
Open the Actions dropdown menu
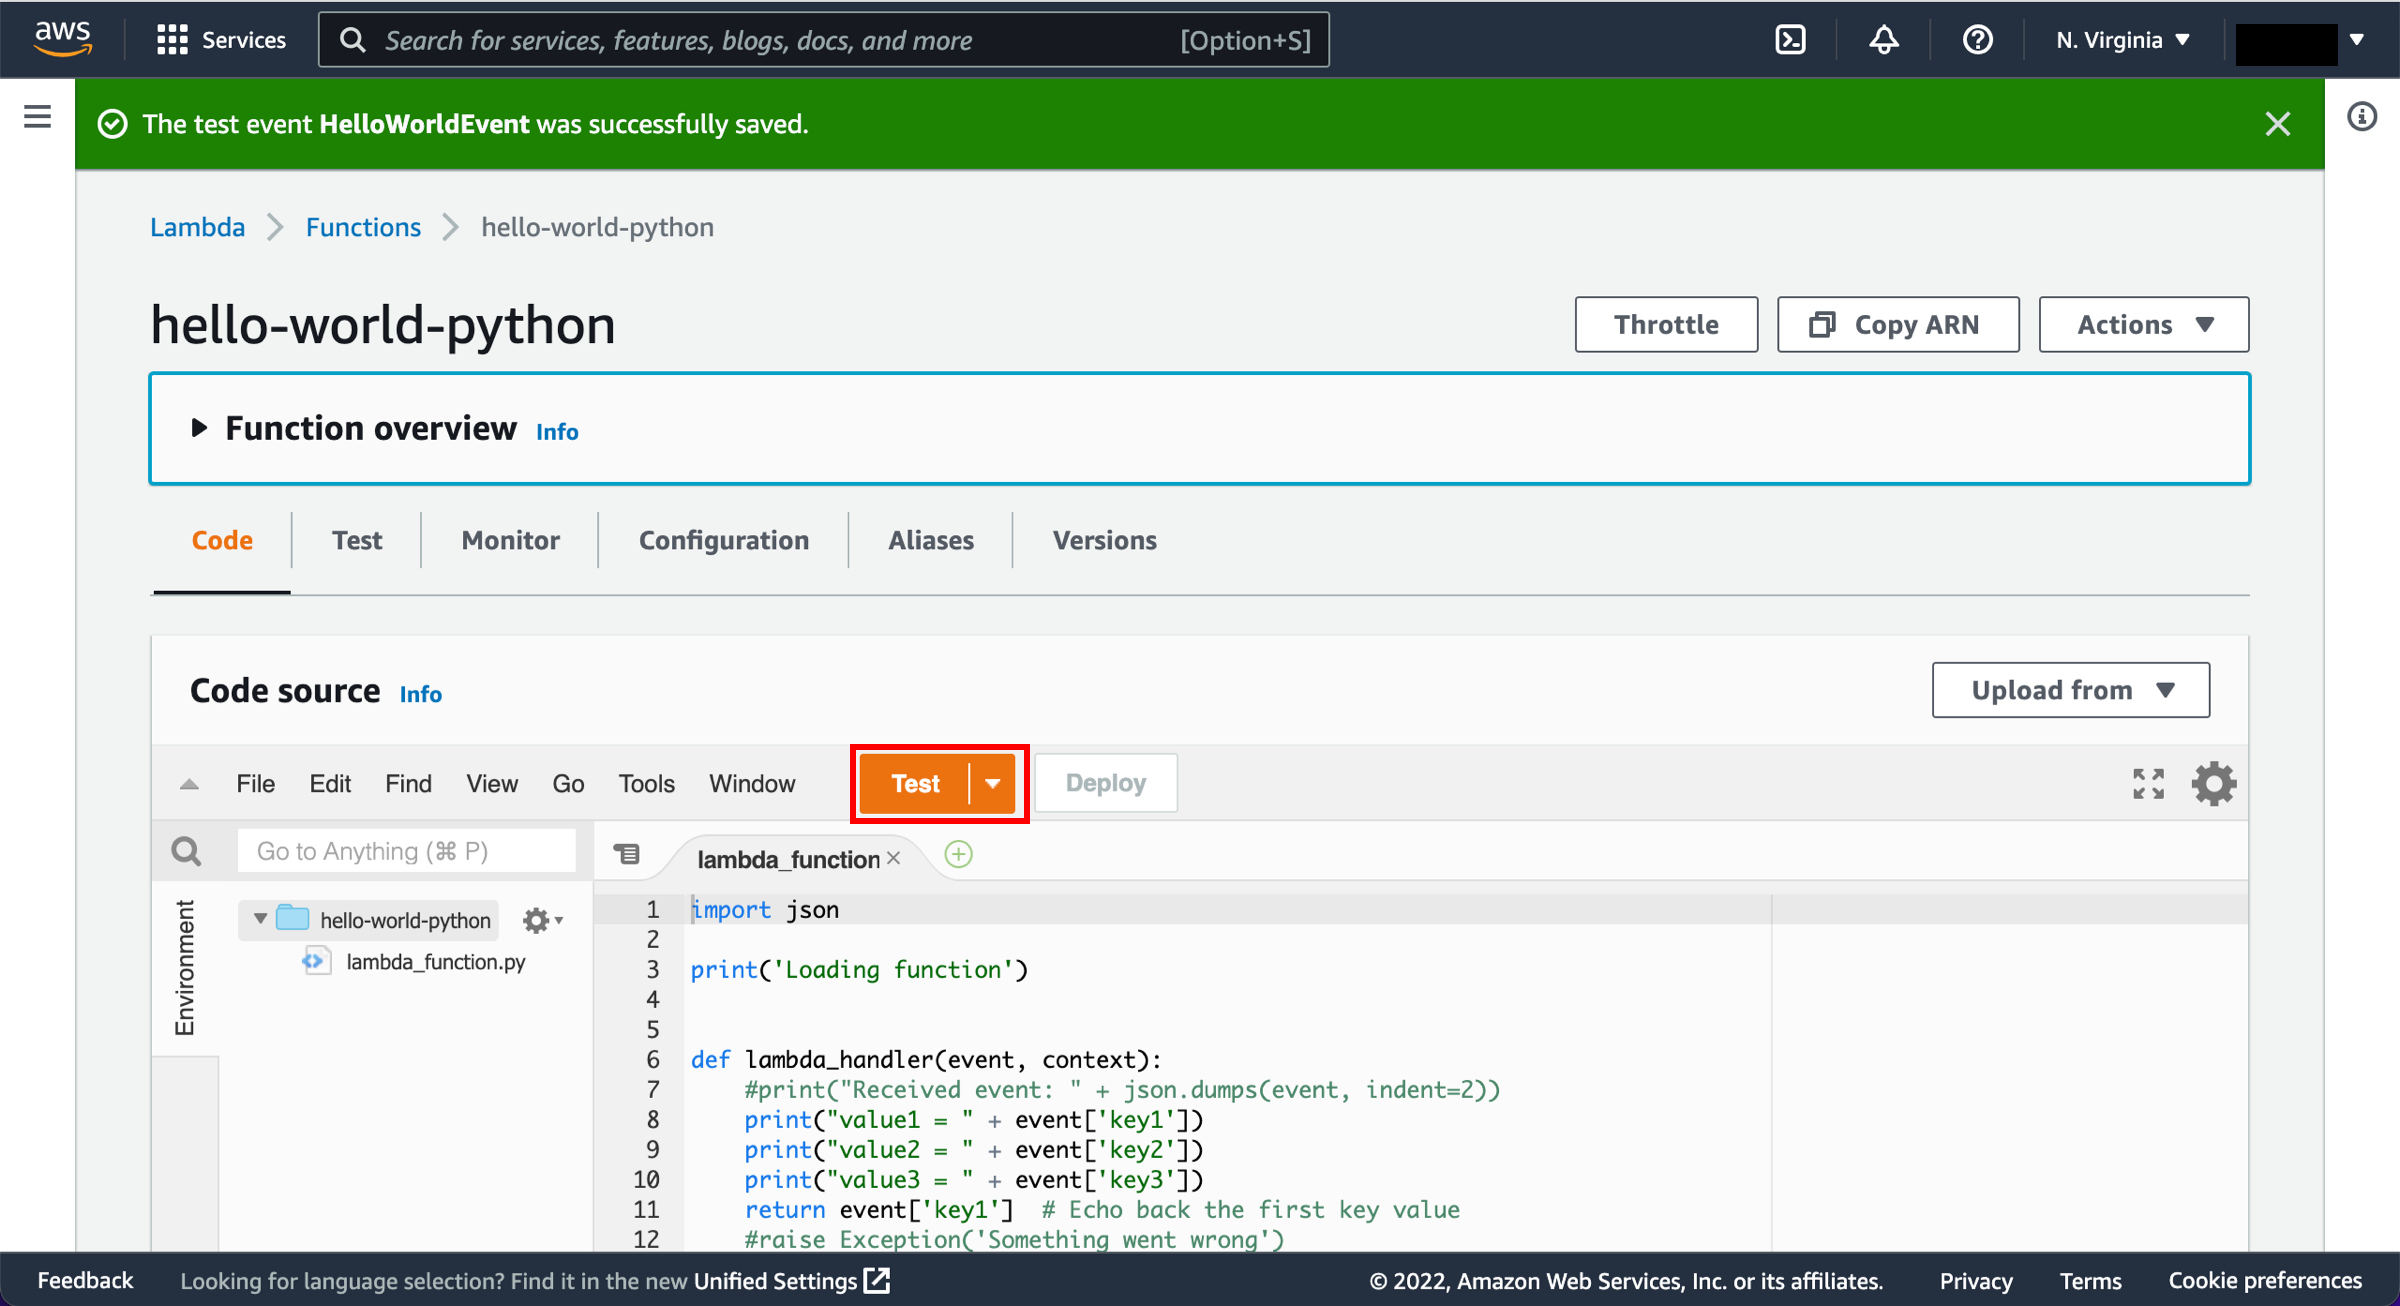tap(2146, 323)
